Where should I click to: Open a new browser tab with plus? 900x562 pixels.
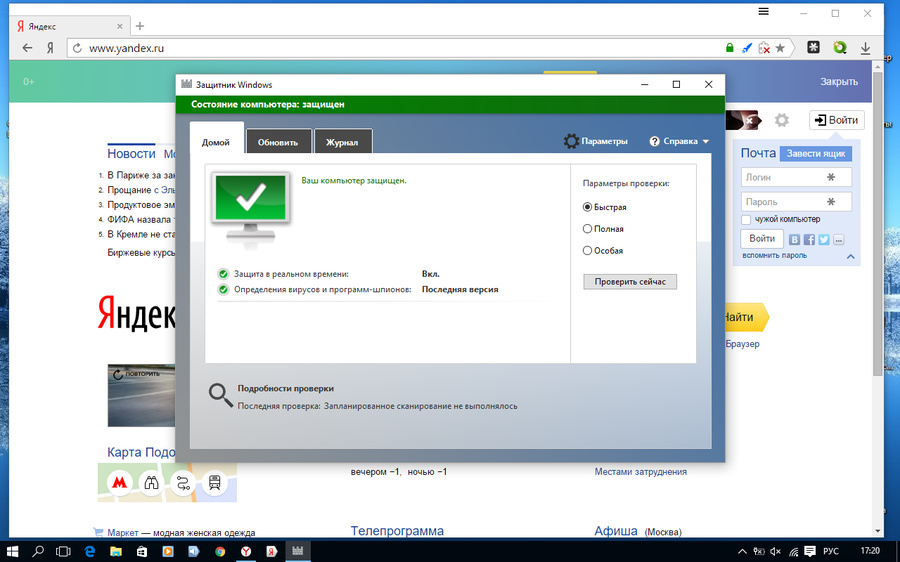pyautogui.click(x=139, y=26)
